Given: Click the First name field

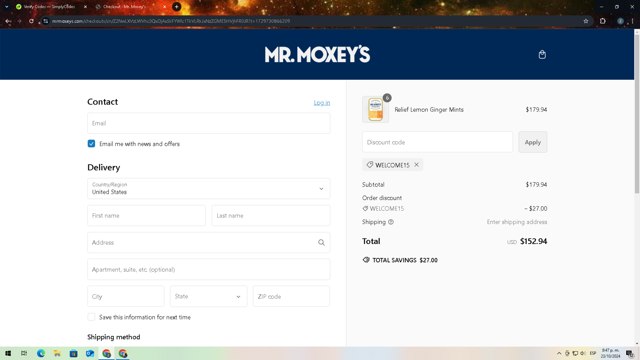Looking at the screenshot, I should (146, 216).
